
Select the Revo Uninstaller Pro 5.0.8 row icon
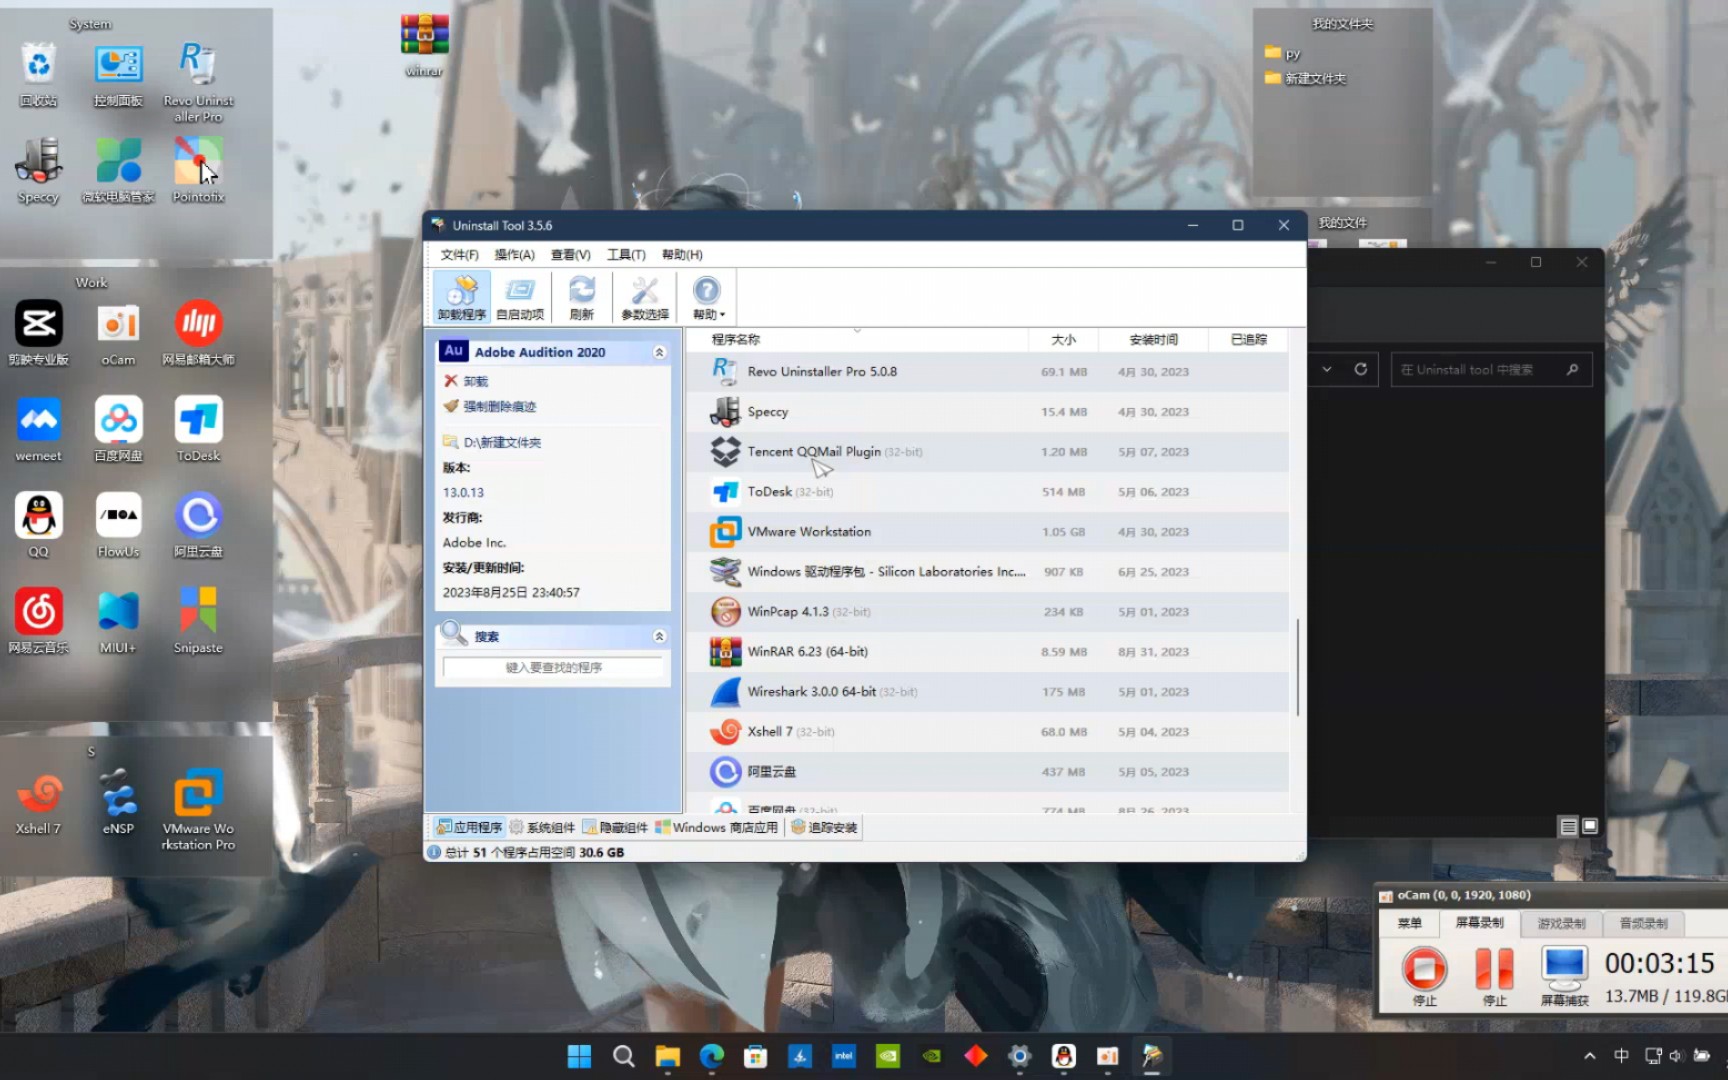pos(725,371)
